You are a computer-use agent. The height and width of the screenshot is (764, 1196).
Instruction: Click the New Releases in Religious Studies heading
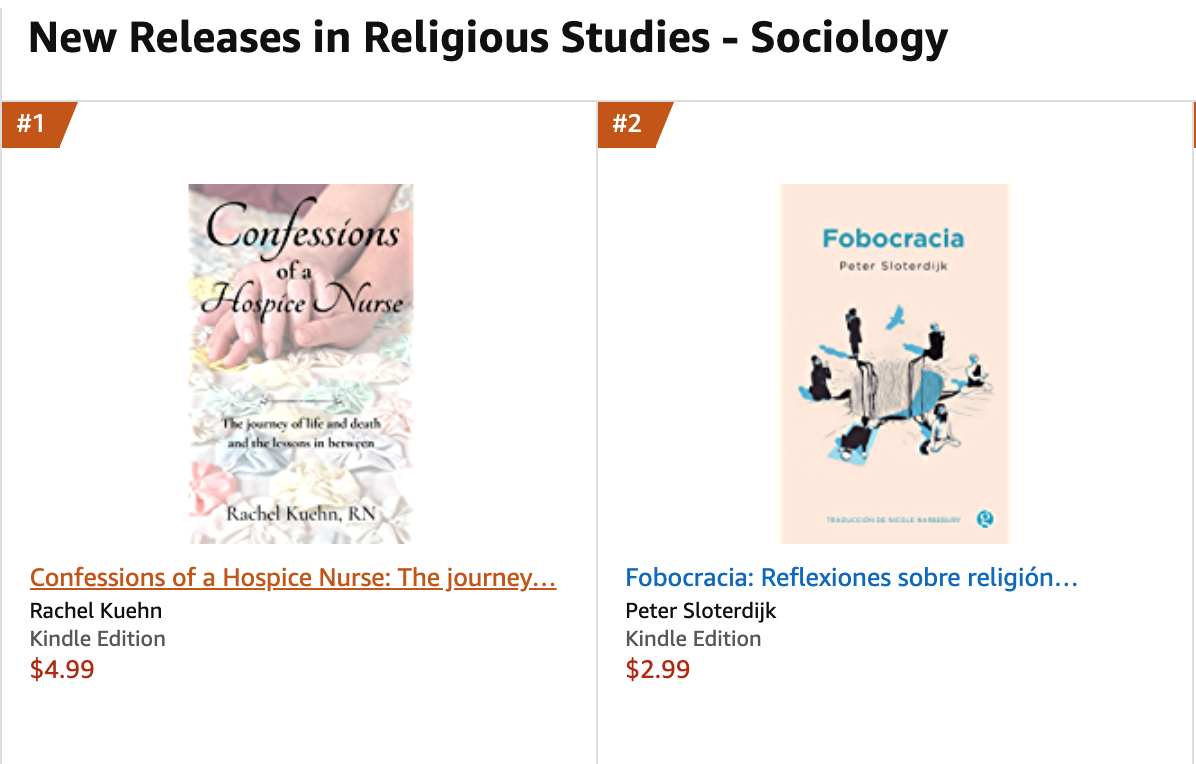tap(488, 38)
